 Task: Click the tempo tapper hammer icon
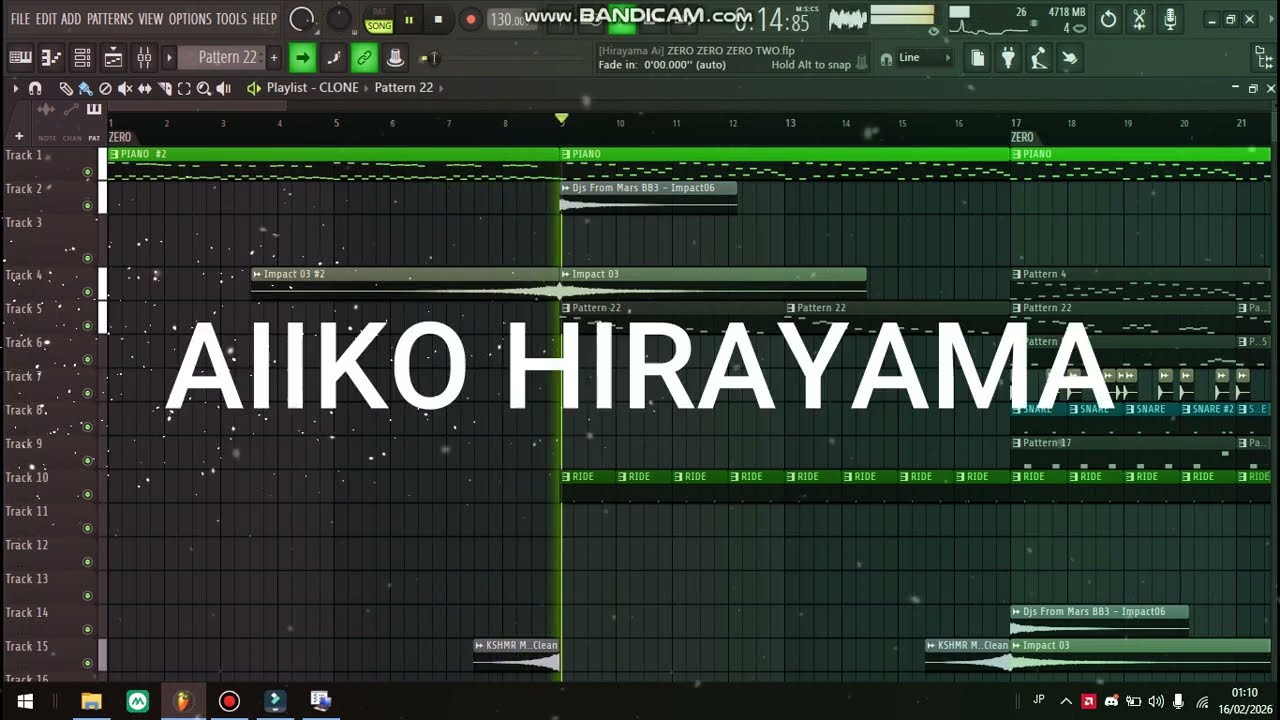tap(1039, 58)
